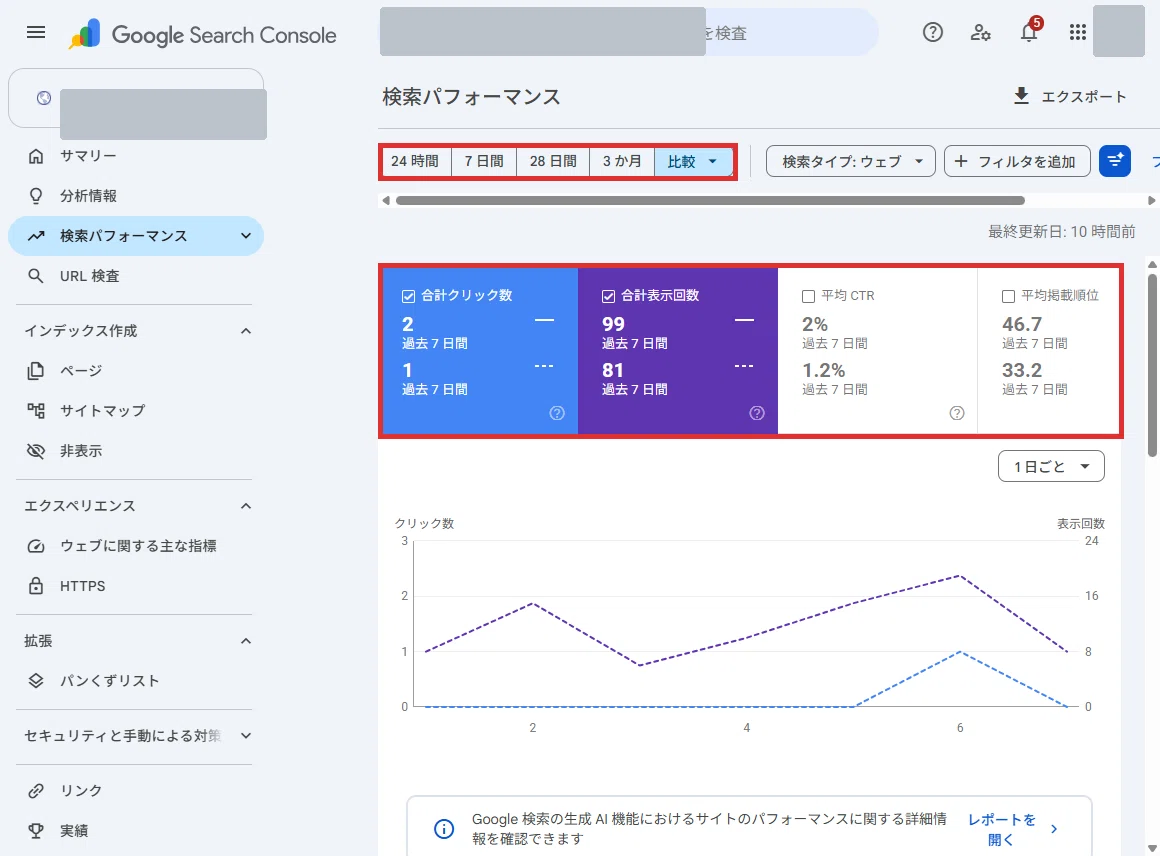
Task: Click the 46.7 average position value
Action: tap(1022, 324)
